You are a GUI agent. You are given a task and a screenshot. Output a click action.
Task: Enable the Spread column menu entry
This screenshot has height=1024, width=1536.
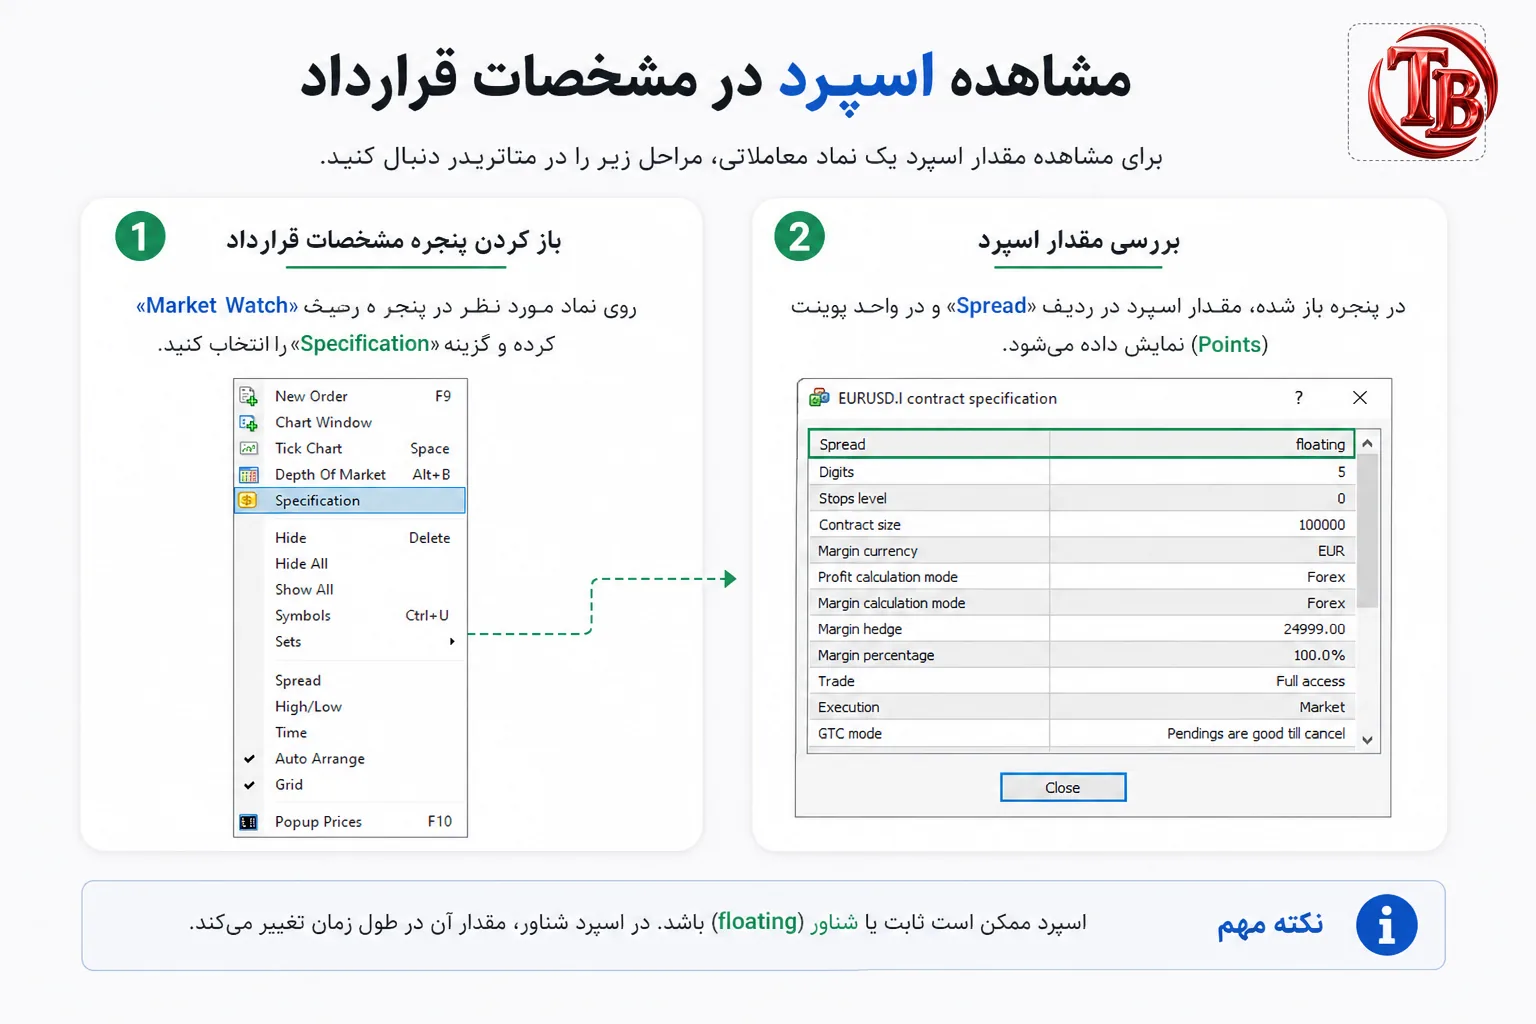298,681
